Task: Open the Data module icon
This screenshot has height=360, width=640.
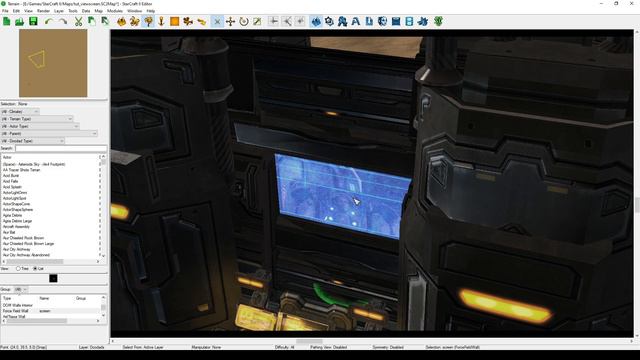Action: [342, 22]
